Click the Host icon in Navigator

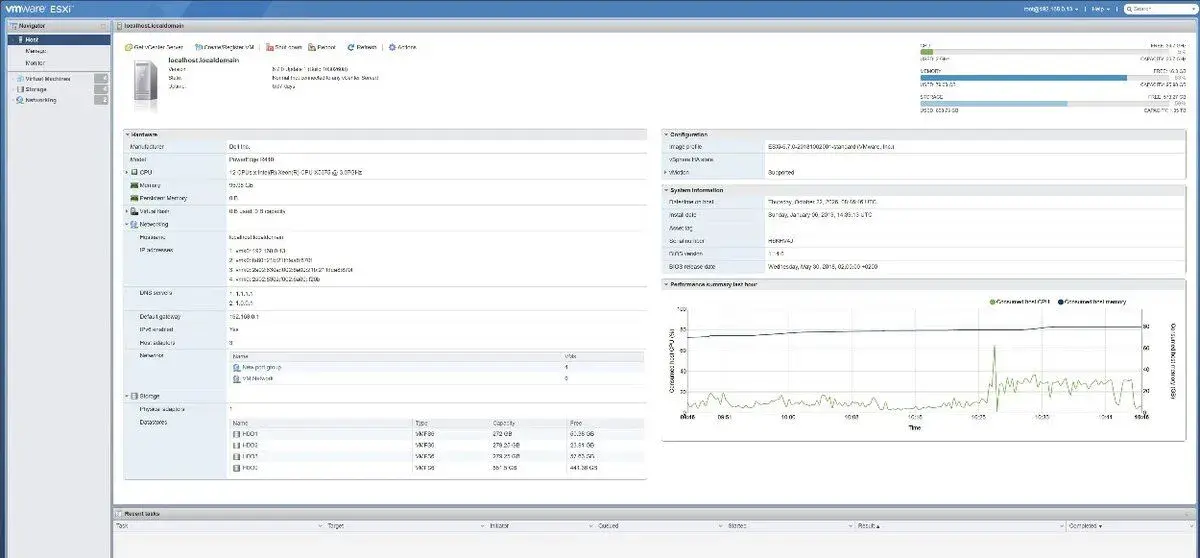[19, 39]
